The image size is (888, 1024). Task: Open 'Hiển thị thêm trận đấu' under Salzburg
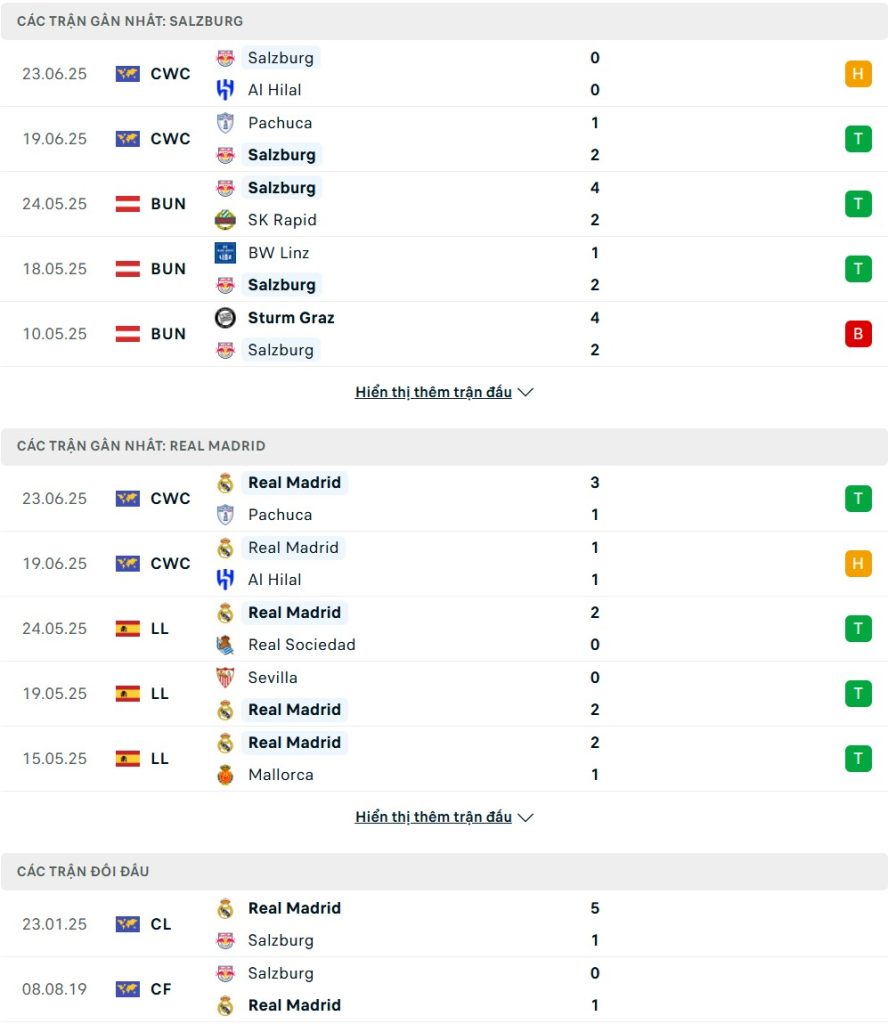(x=434, y=392)
